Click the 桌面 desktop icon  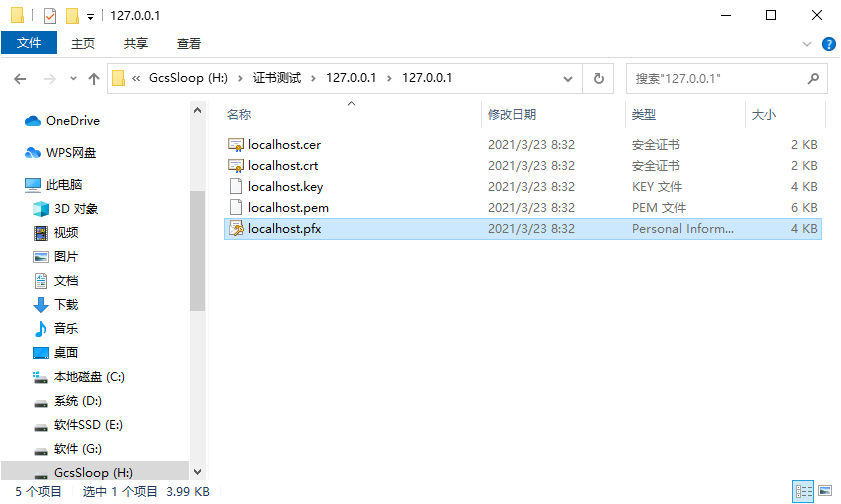tap(41, 353)
